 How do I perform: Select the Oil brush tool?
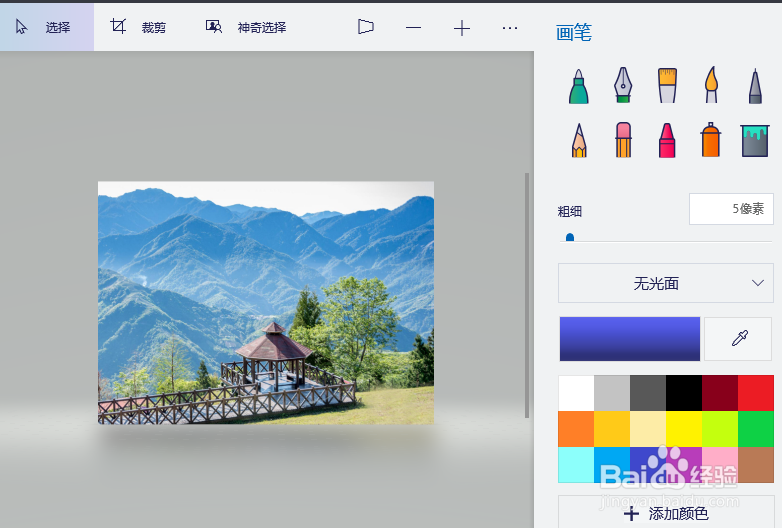pos(667,86)
